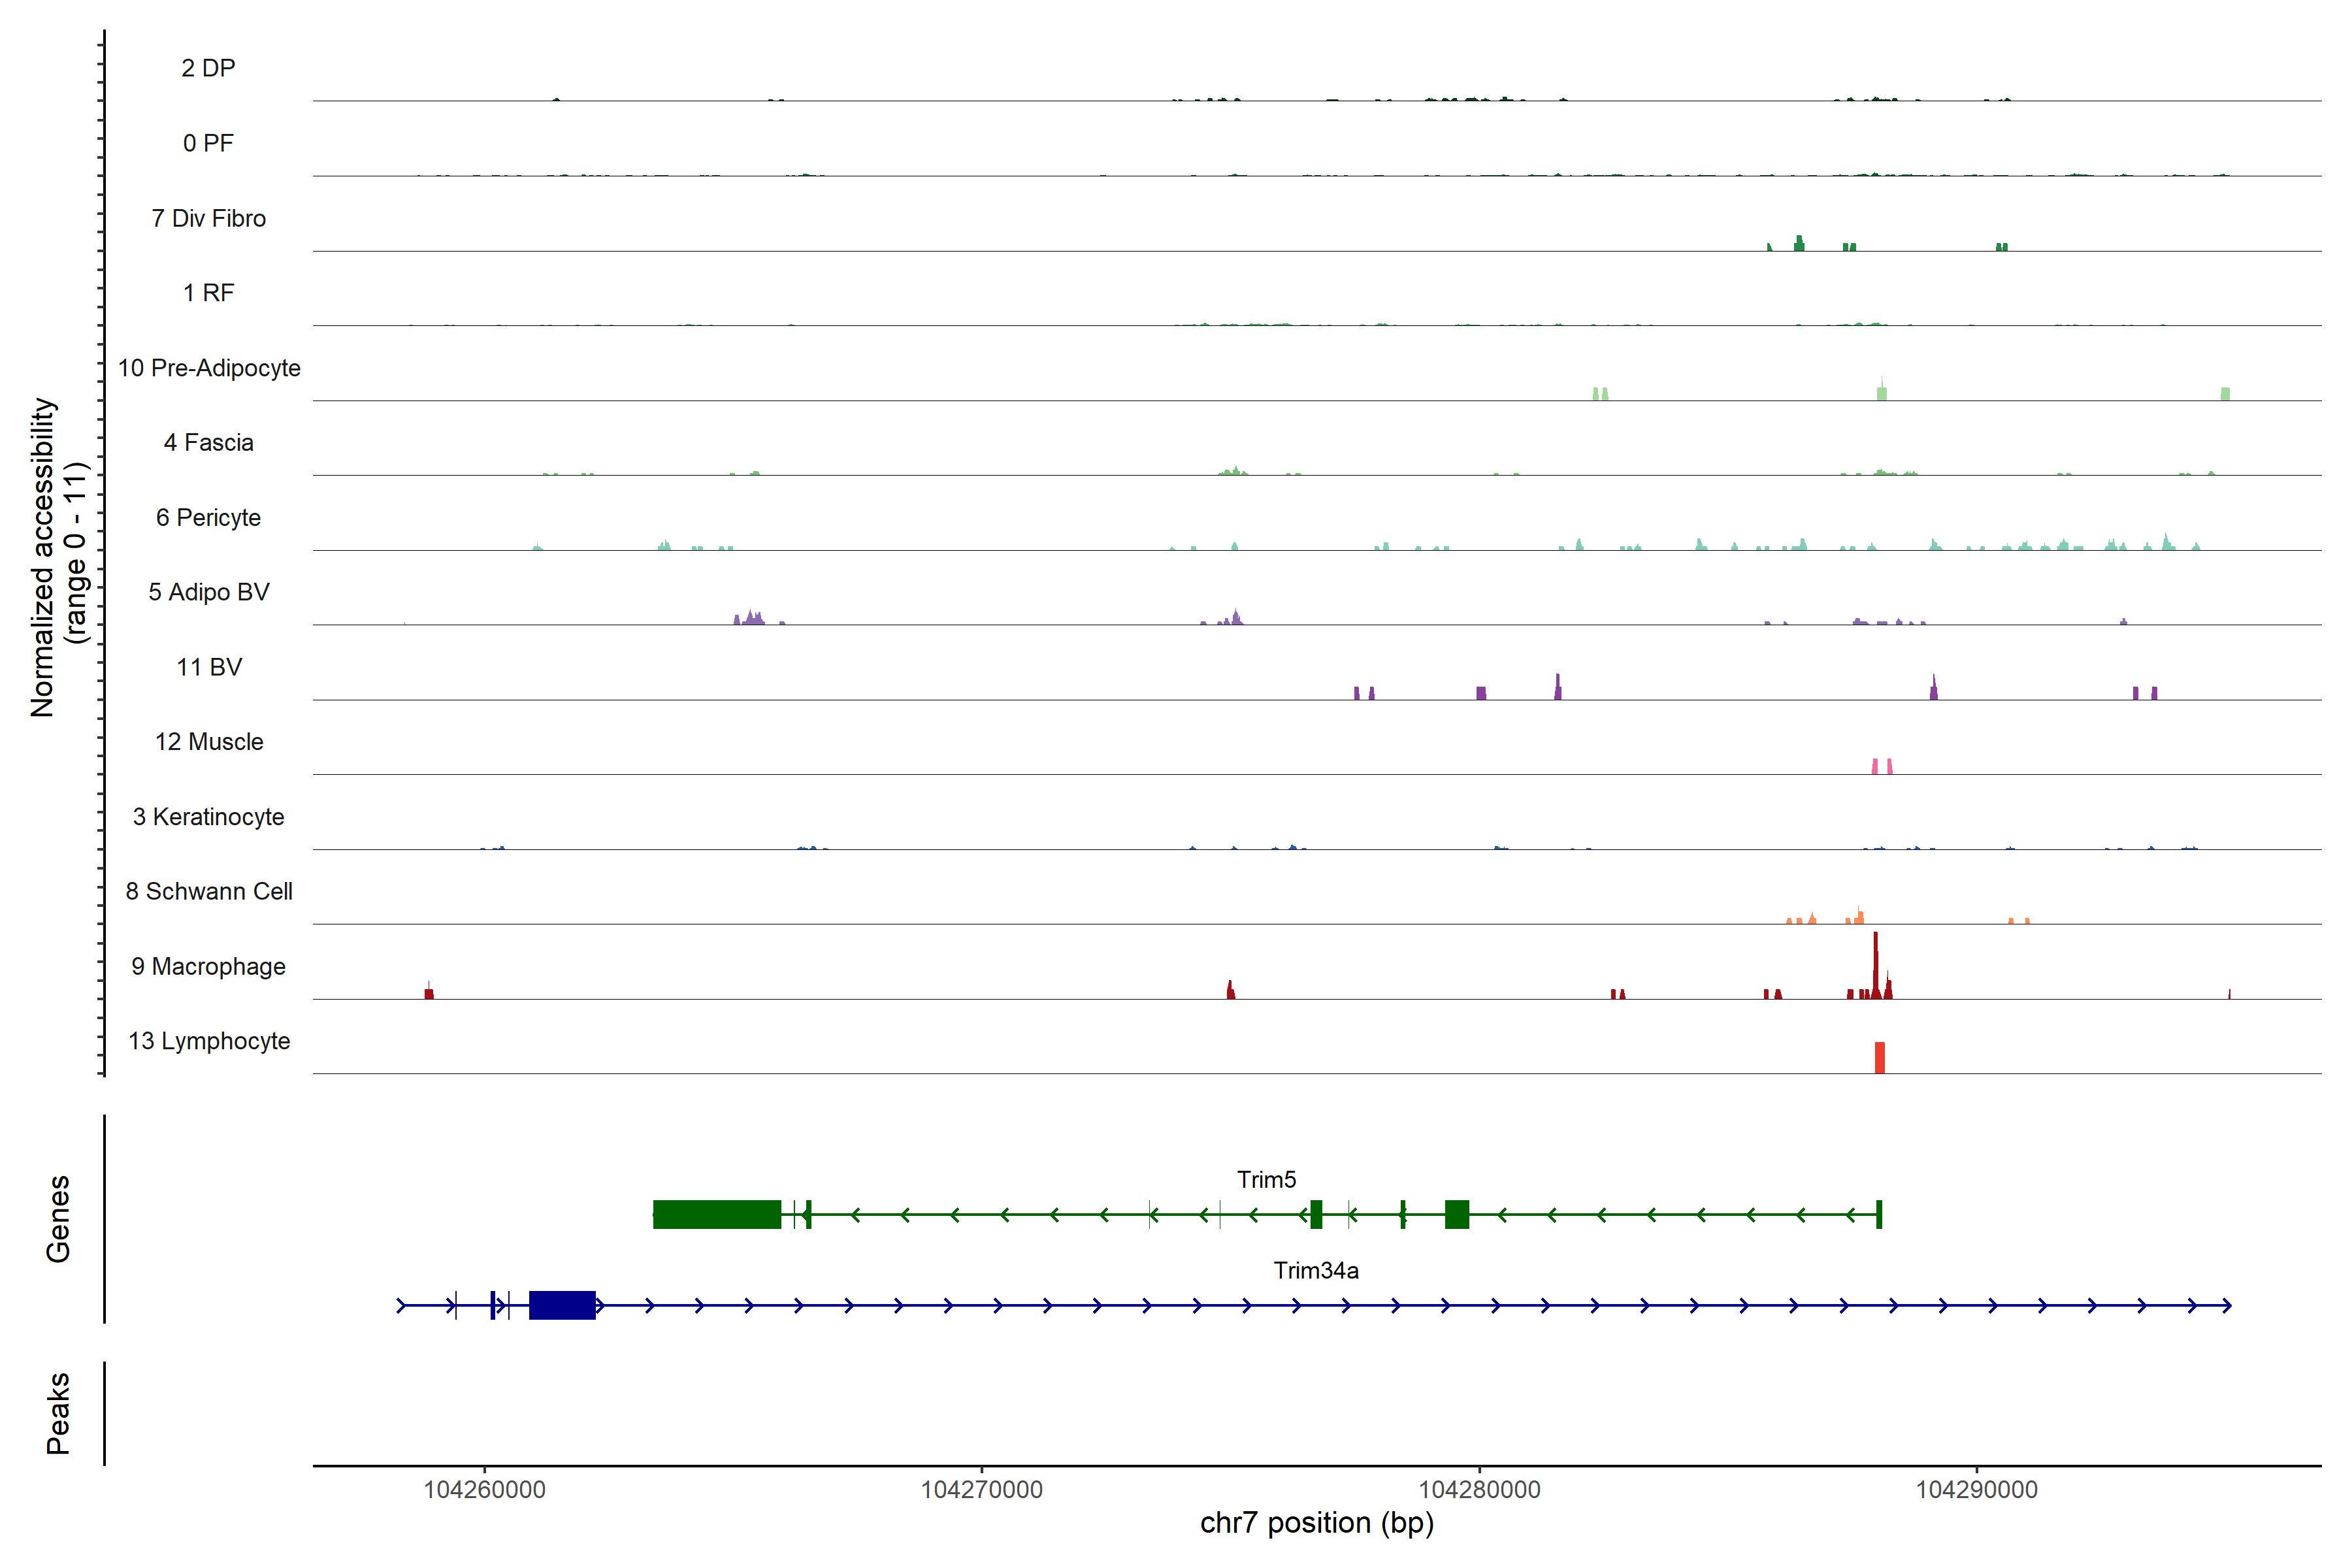Click the 104270000 axis tick label
This screenshot has height=1568, width=2352.
coord(981,1489)
